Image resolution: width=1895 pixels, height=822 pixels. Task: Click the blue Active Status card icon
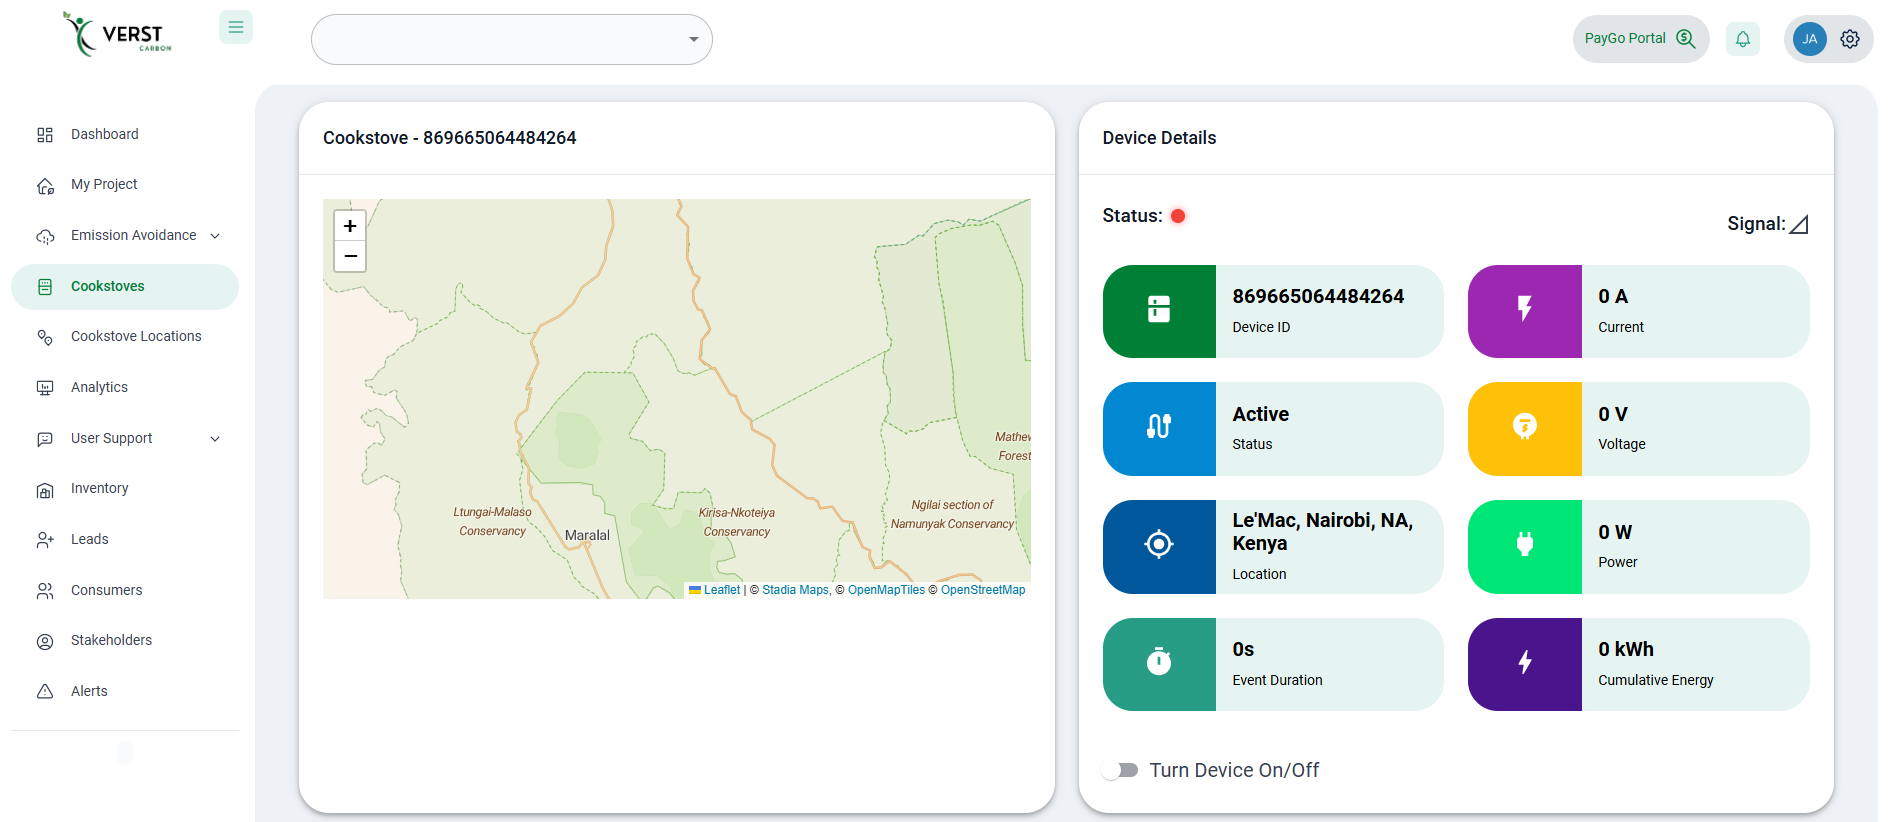(1159, 429)
